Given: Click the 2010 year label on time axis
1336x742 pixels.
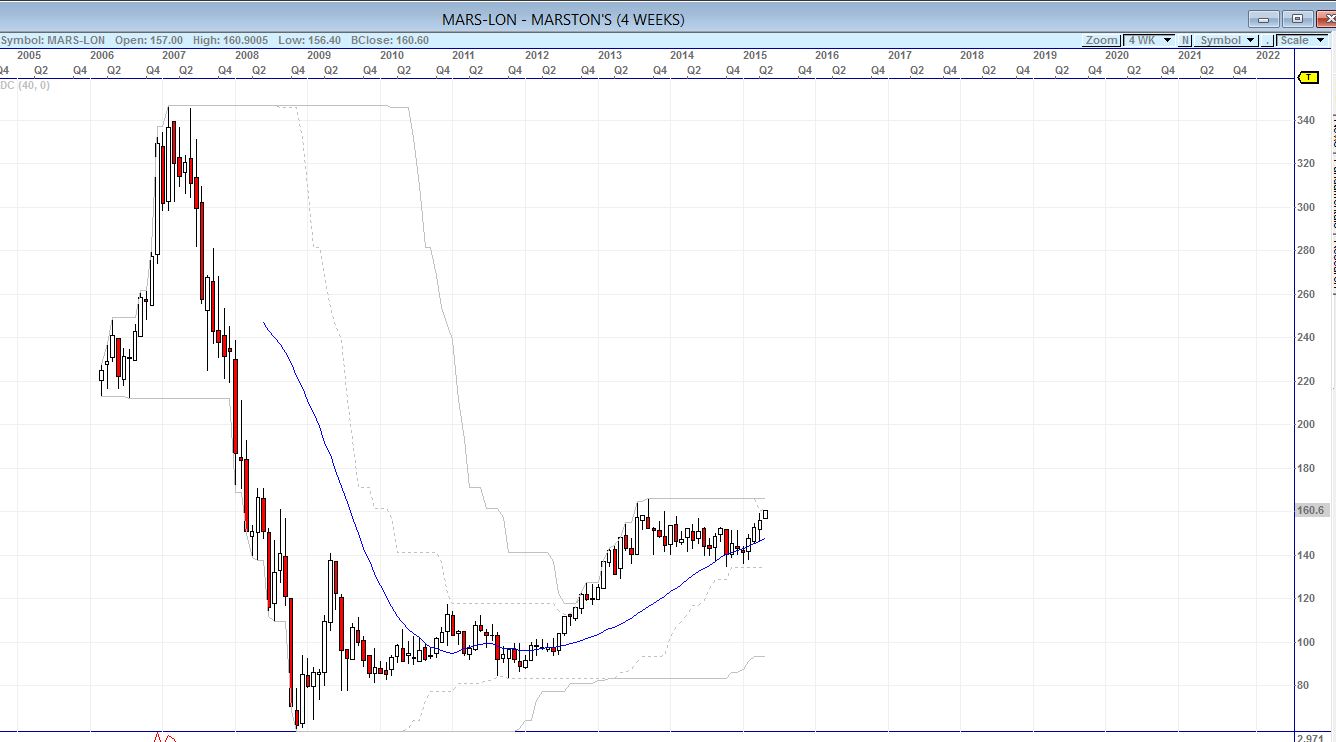Looking at the screenshot, I should [391, 56].
